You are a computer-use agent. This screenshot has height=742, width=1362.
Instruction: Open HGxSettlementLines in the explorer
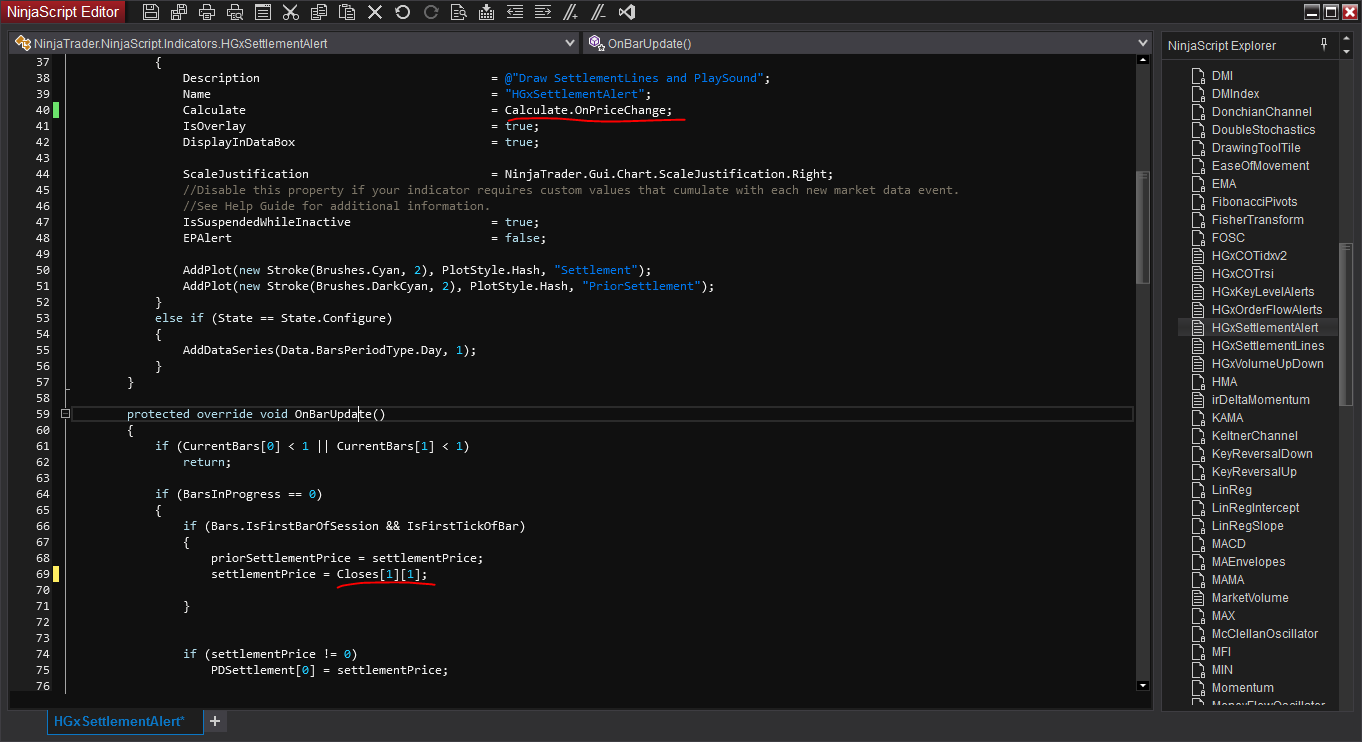click(1267, 346)
